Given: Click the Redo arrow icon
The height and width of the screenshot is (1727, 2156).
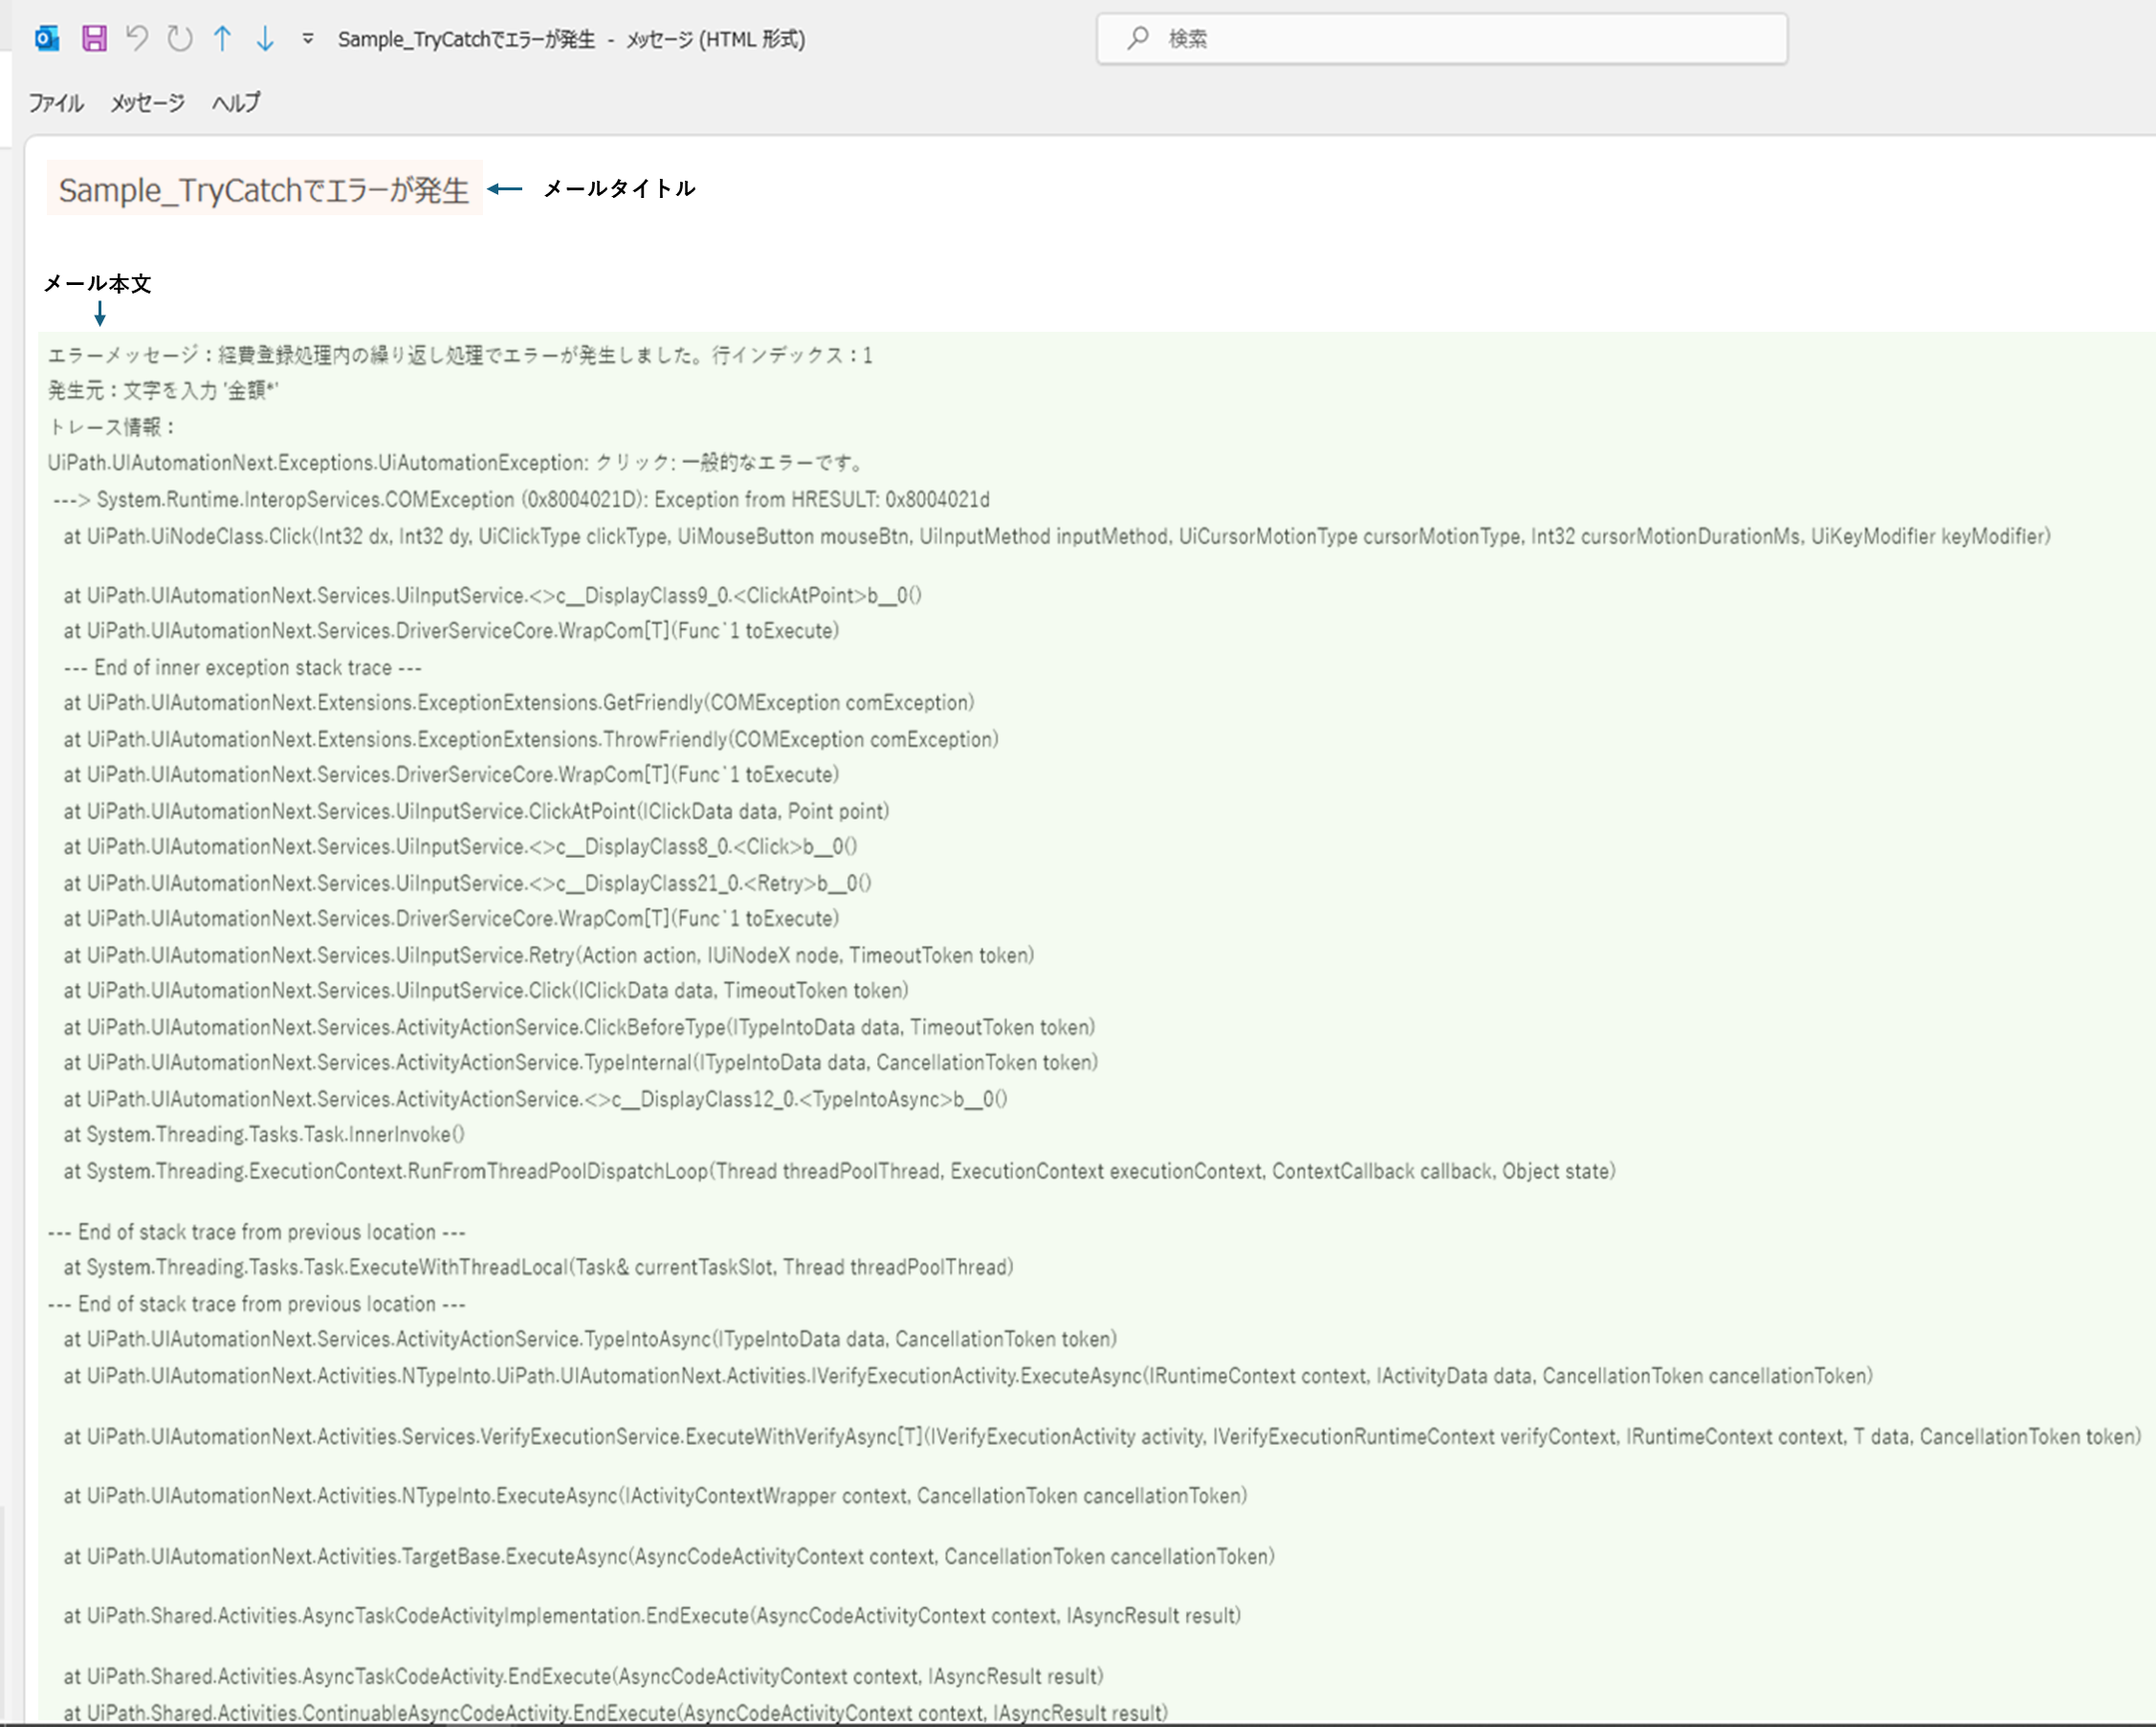Looking at the screenshot, I should [180, 39].
